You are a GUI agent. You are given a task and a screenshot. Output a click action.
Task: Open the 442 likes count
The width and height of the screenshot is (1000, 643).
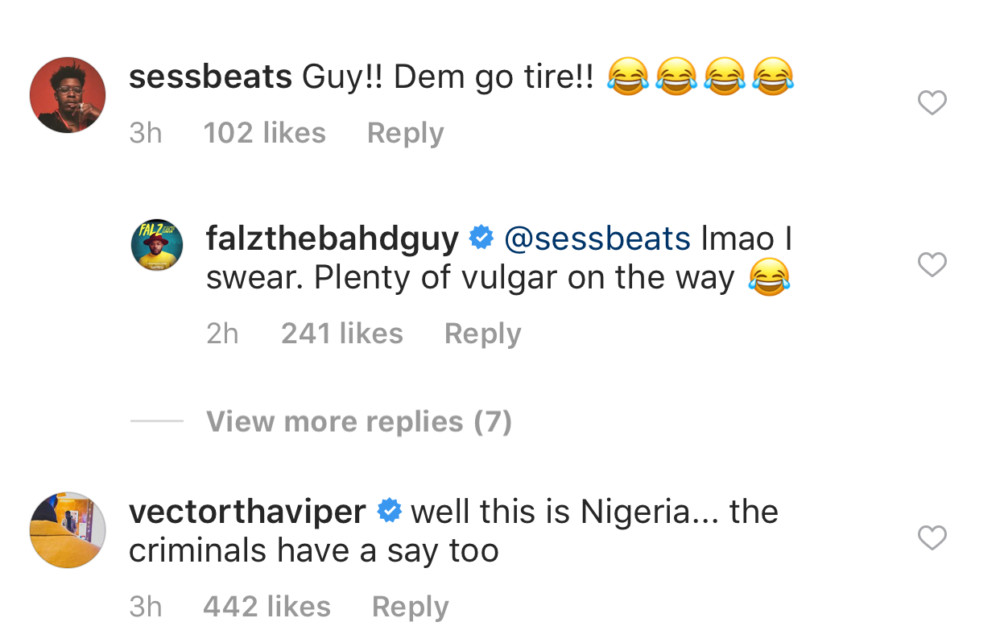pos(266,606)
